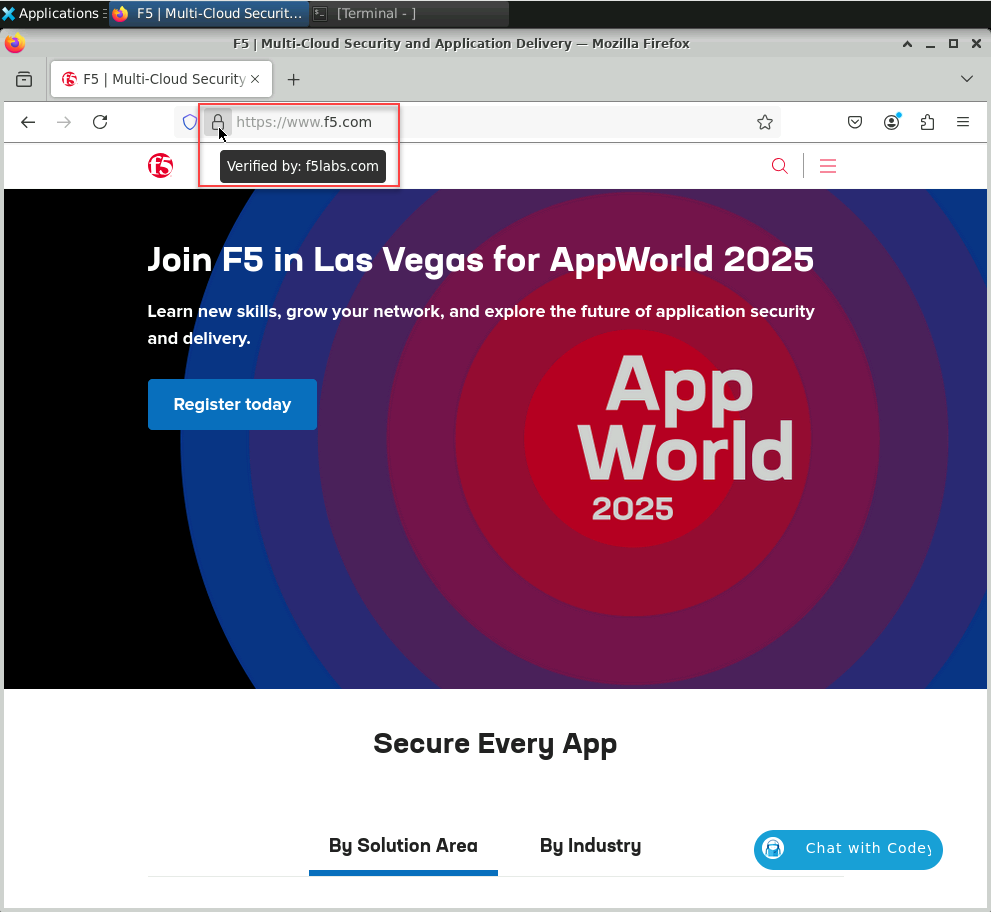Click the forward navigation arrow

64,122
